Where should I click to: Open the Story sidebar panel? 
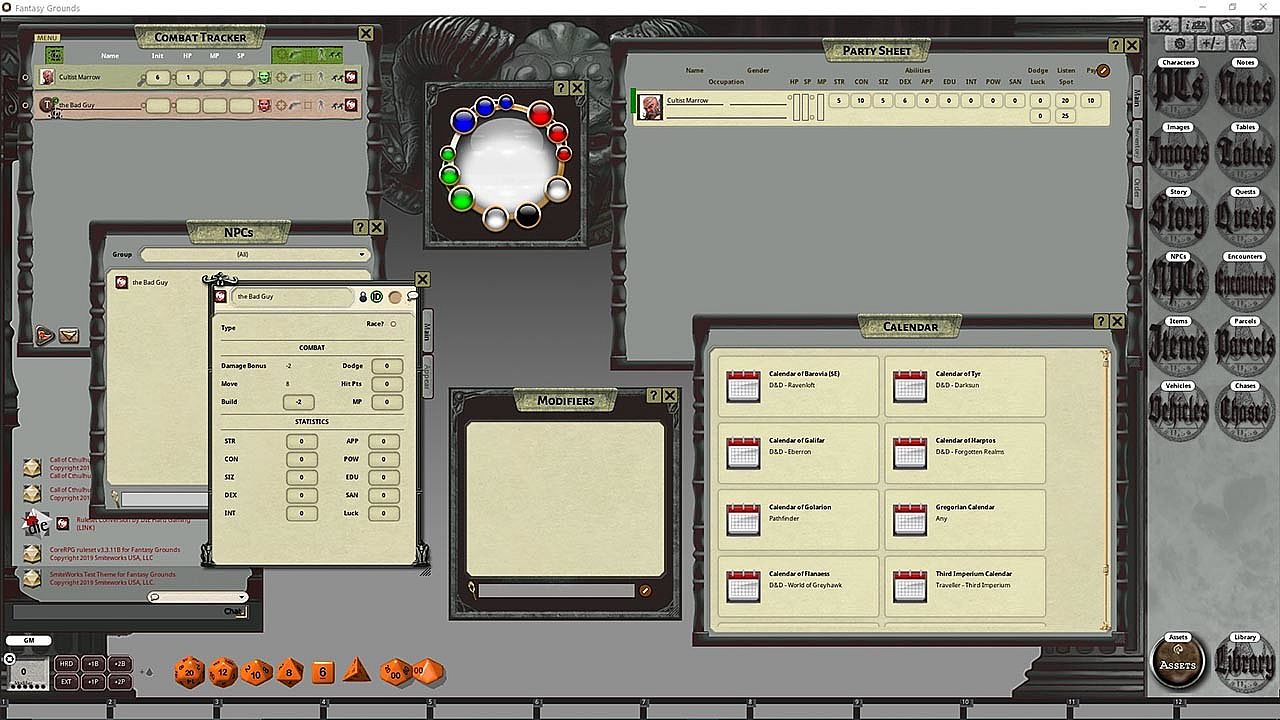click(x=1178, y=216)
